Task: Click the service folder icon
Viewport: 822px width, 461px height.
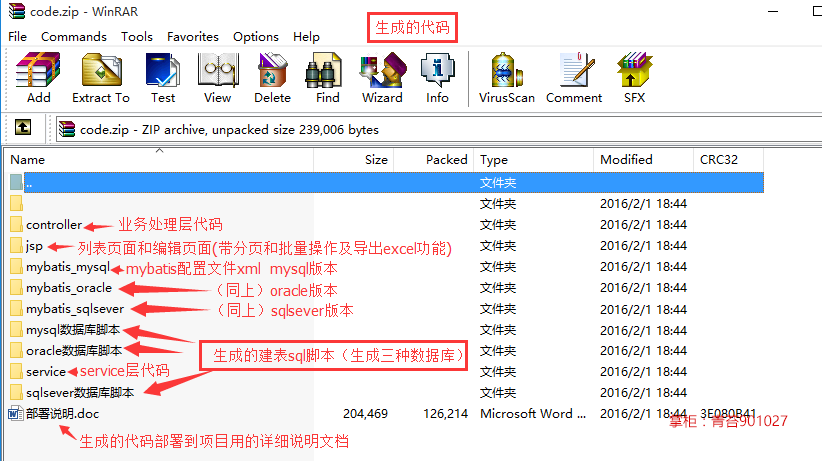Action: pyautogui.click(x=16, y=371)
